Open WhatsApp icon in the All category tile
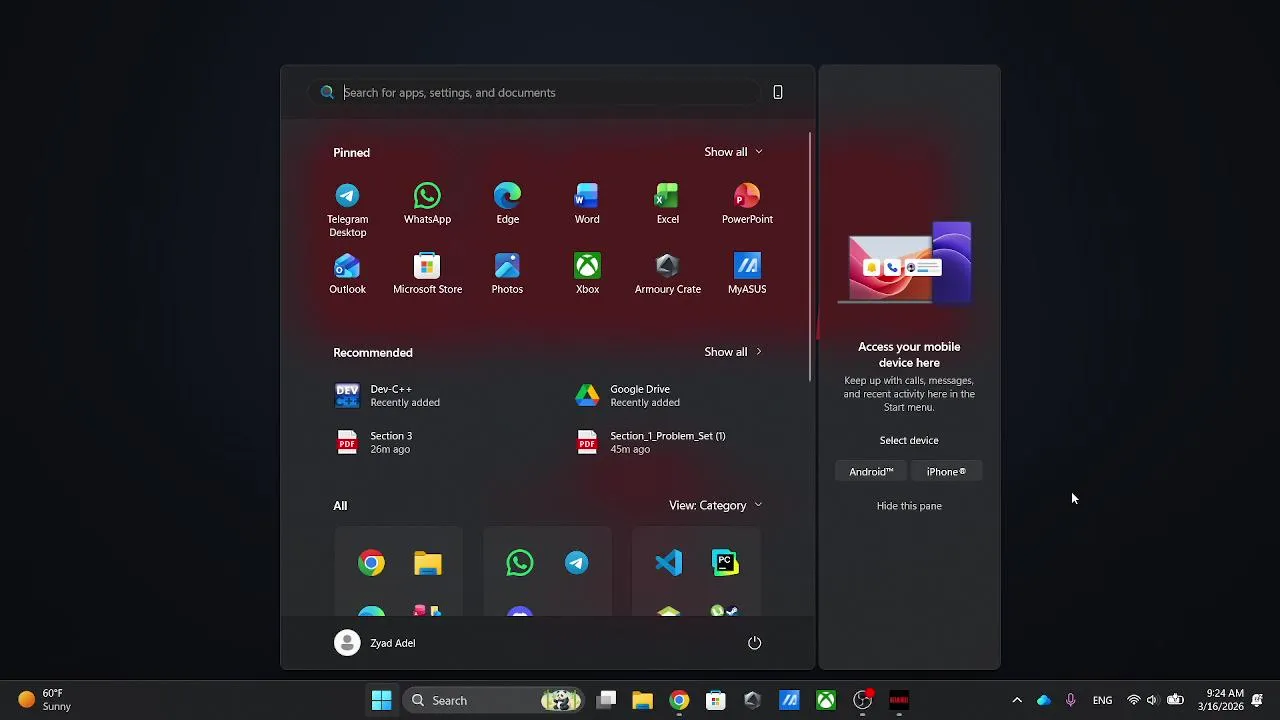Image resolution: width=1280 pixels, height=720 pixels. (520, 563)
